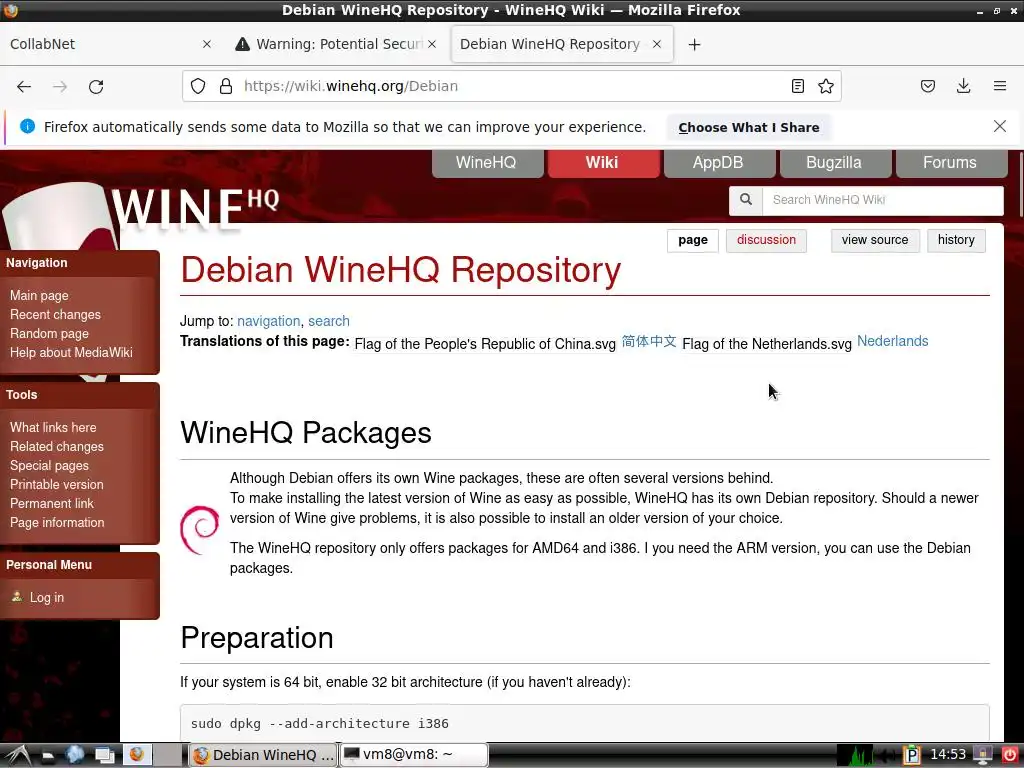Open the file manager in taskbar
Screen dimensions: 1024x768
click(x=48, y=756)
